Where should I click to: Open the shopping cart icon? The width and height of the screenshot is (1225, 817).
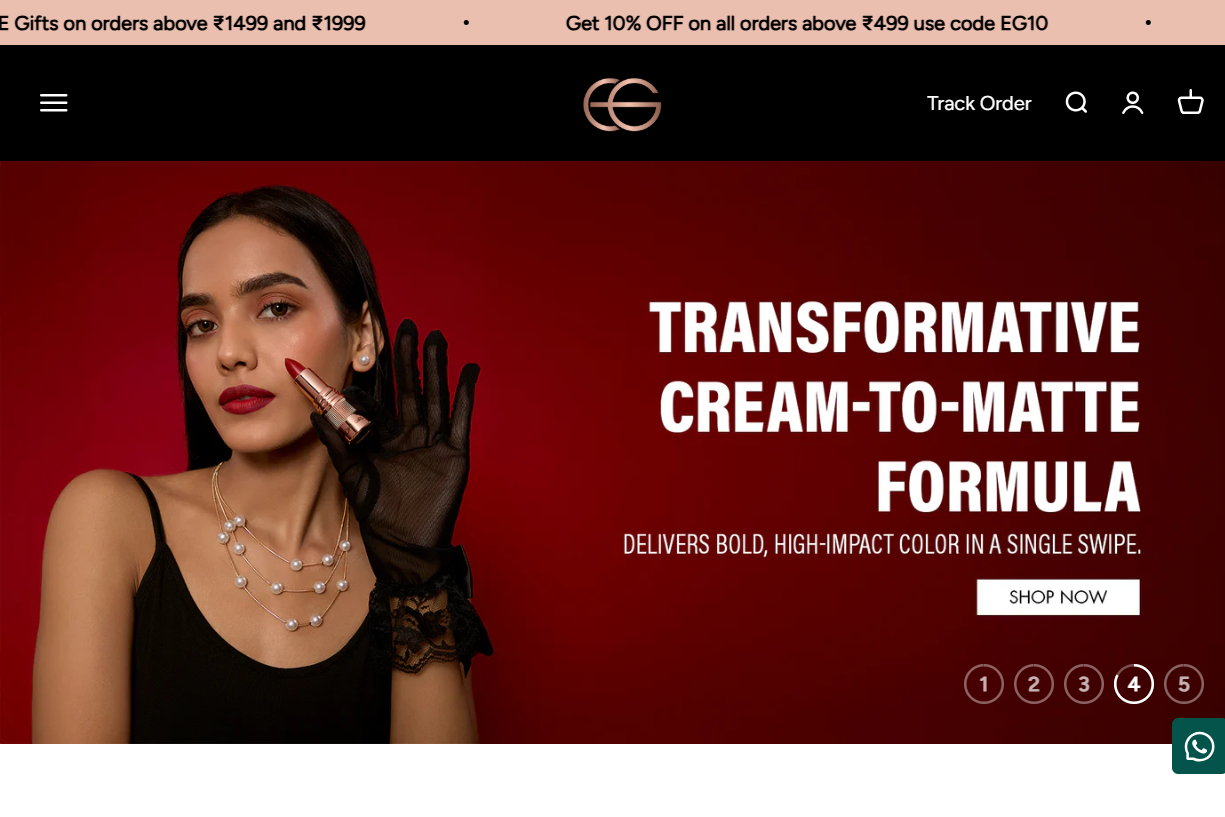[x=1190, y=103]
